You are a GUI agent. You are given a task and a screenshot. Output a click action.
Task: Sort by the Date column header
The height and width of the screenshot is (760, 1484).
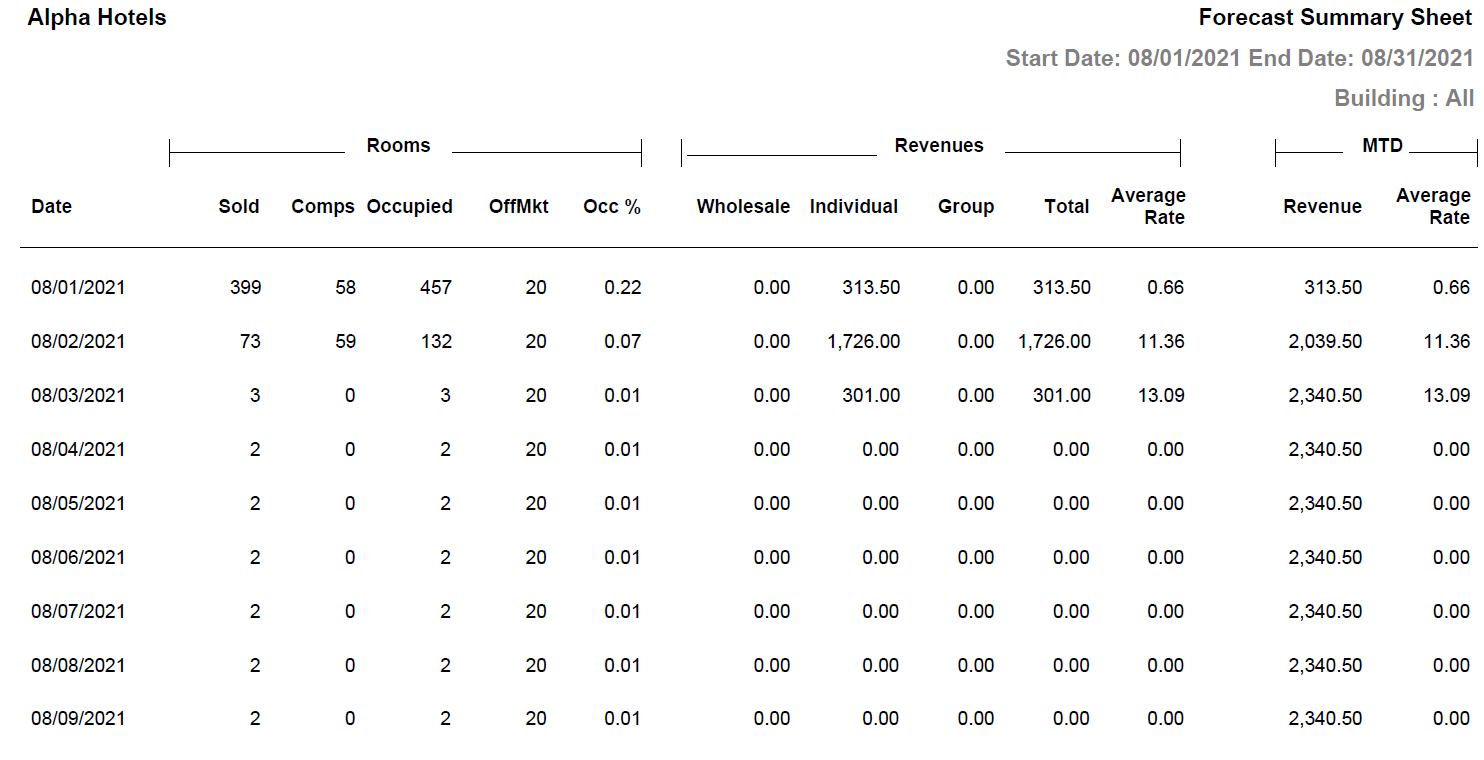50,206
